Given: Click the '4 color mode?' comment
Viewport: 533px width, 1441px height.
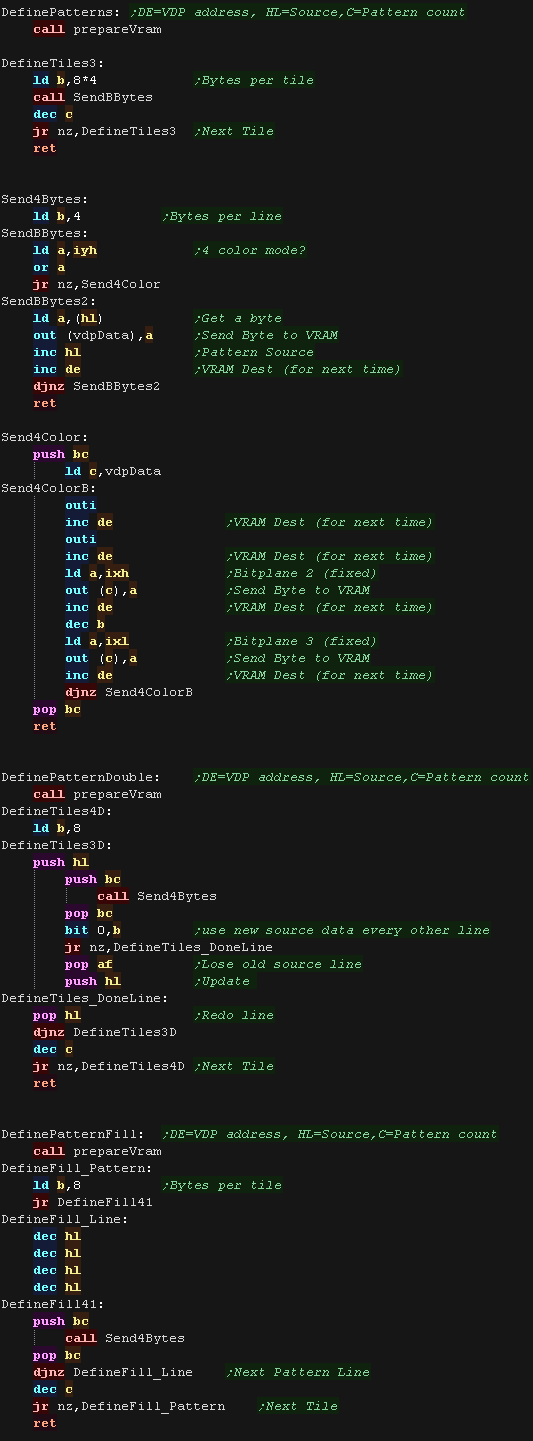Looking at the screenshot, I should click(250, 250).
